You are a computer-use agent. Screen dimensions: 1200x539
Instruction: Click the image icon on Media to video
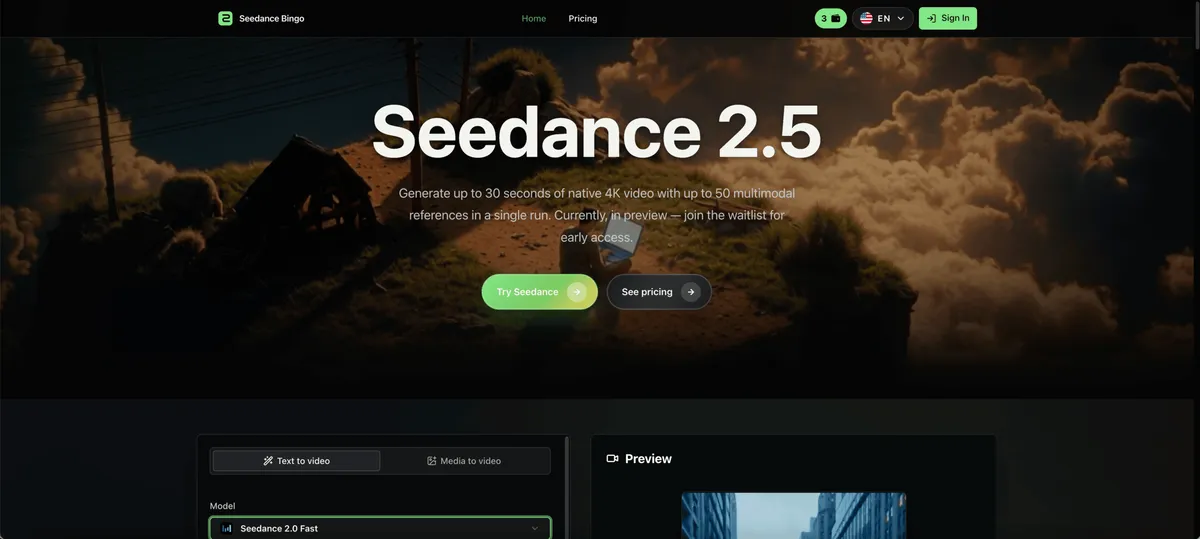coord(432,461)
